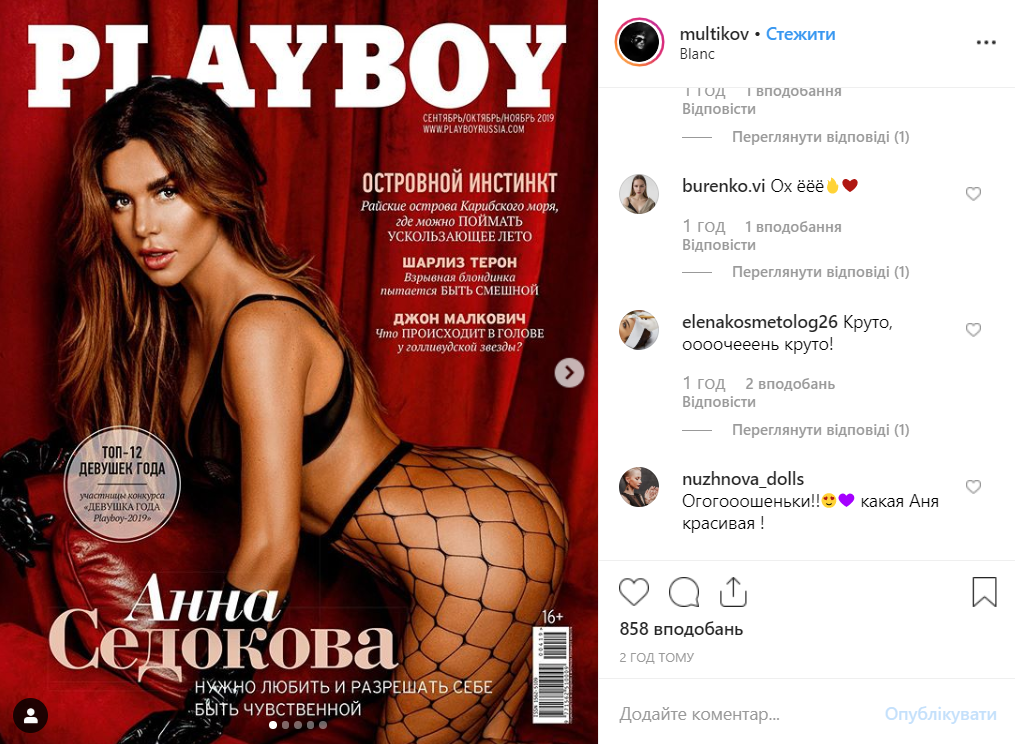
Task: Expand replies under the burenko.vi comment
Action: (820, 272)
